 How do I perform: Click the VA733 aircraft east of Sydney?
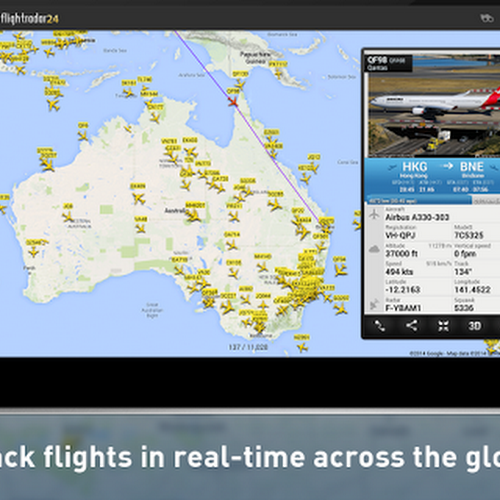(x=328, y=297)
